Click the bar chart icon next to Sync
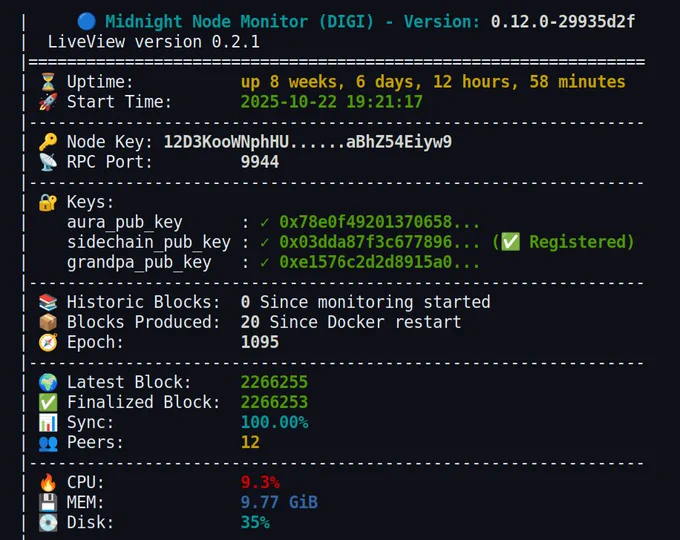680x540 pixels. tap(48, 422)
